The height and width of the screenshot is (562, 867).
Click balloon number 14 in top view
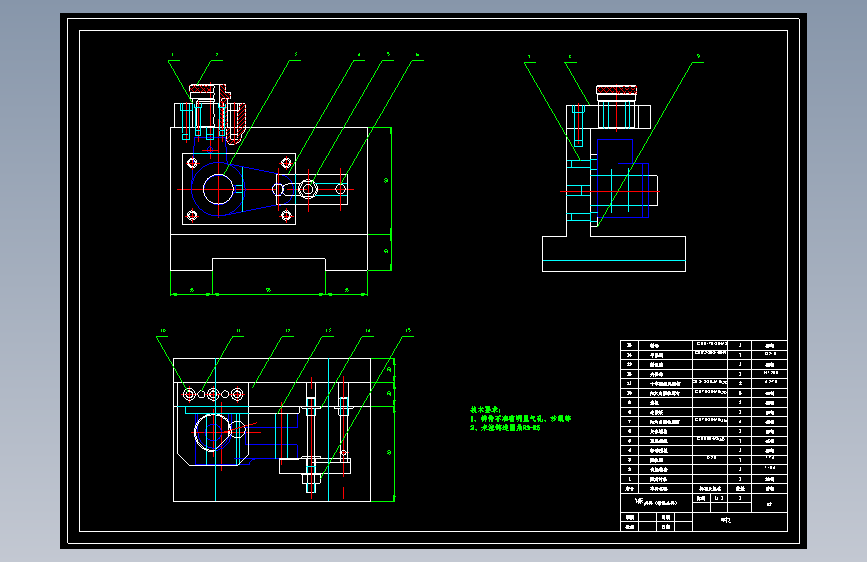click(368, 331)
